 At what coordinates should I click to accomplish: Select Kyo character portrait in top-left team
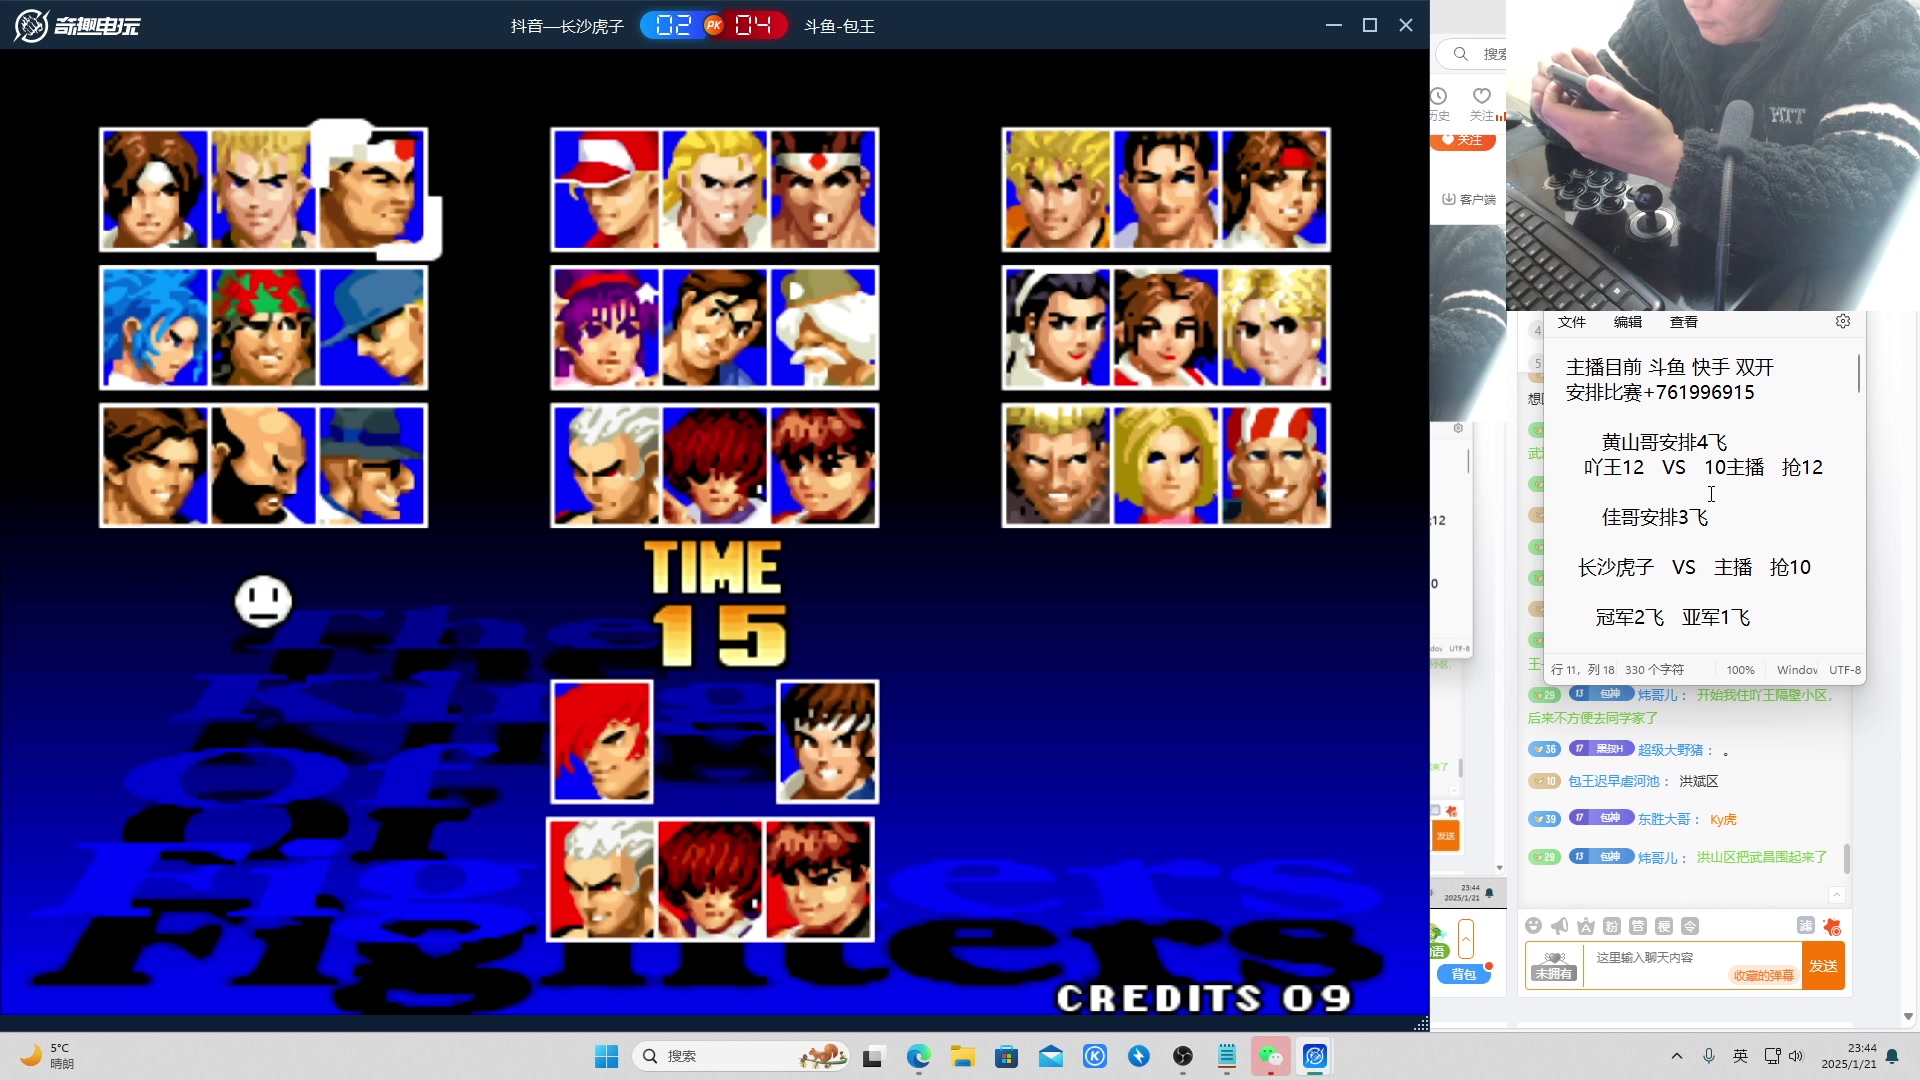155,189
